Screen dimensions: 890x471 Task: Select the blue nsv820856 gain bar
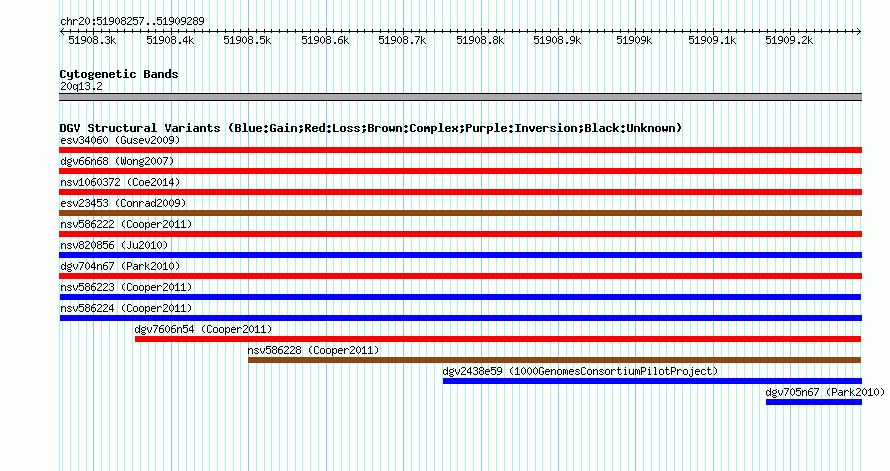click(460, 255)
